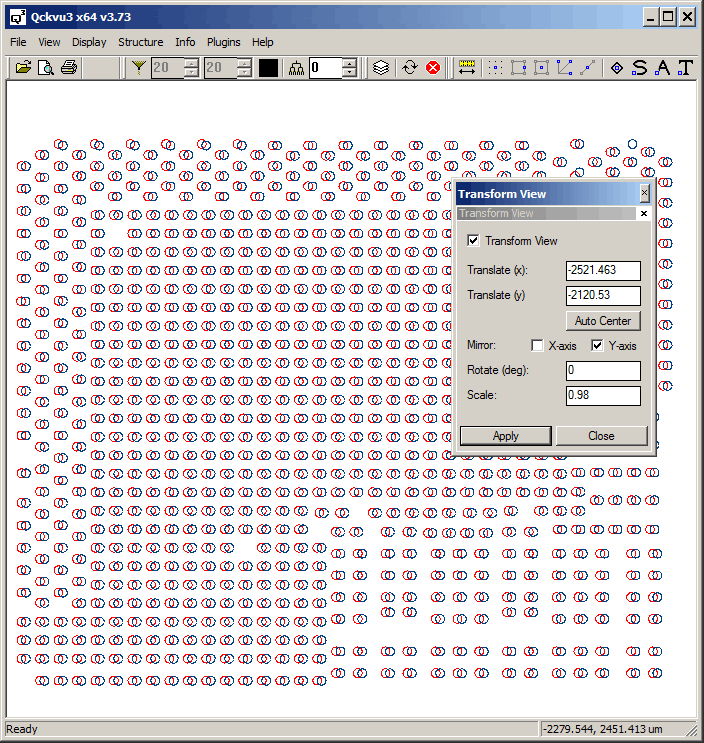This screenshot has width=704, height=743.
Task: Click the T toolbar icon
Action: coord(685,68)
